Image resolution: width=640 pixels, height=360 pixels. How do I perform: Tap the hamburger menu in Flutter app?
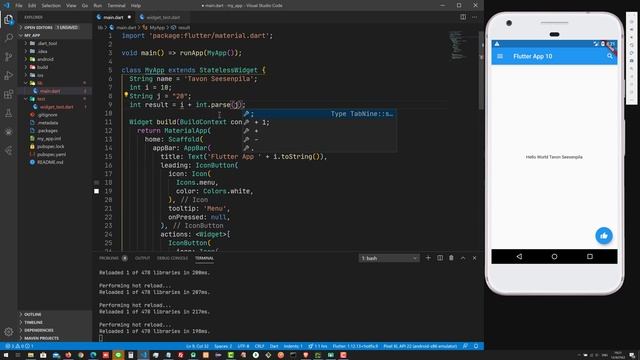500,56
